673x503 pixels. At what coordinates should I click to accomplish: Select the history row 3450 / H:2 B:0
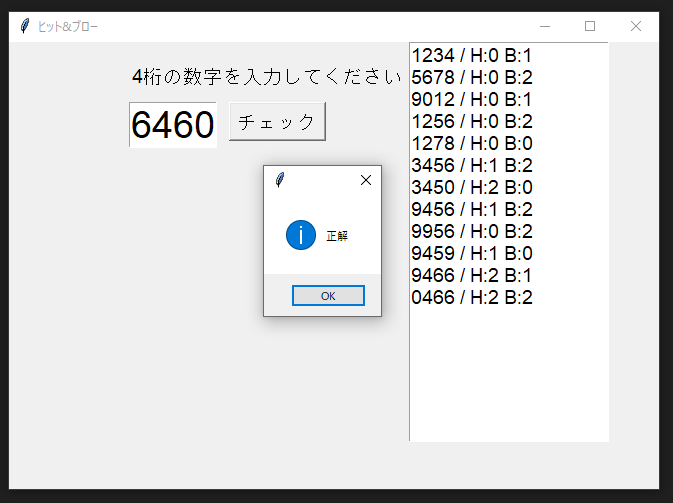pyautogui.click(x=471, y=188)
